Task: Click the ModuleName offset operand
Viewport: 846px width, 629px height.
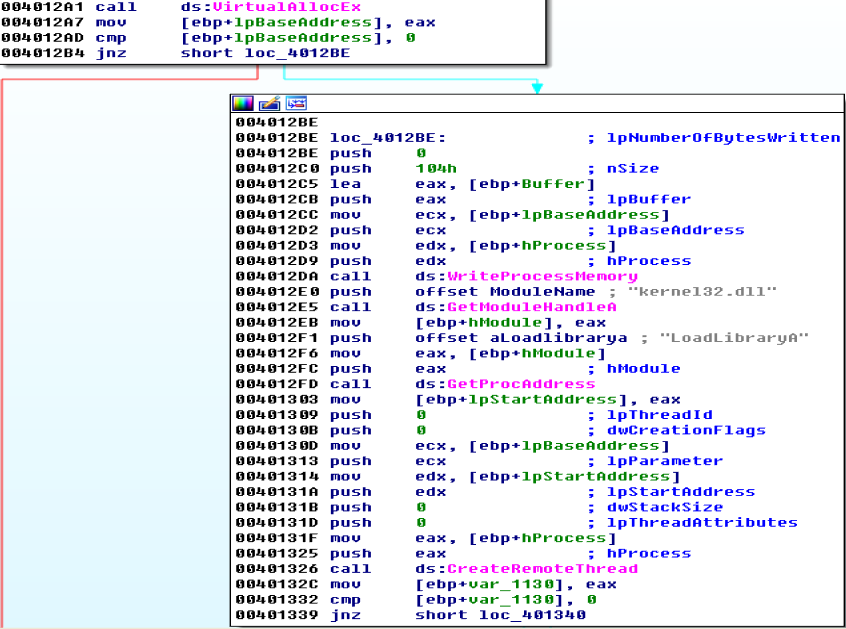Action: point(542,292)
